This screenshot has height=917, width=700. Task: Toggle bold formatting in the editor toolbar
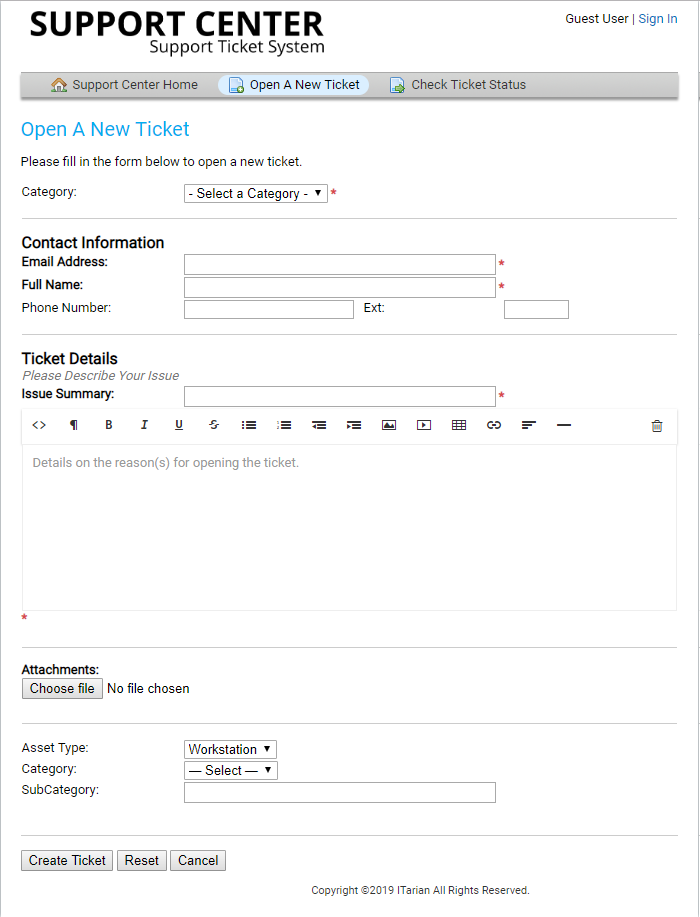pyautogui.click(x=108, y=424)
